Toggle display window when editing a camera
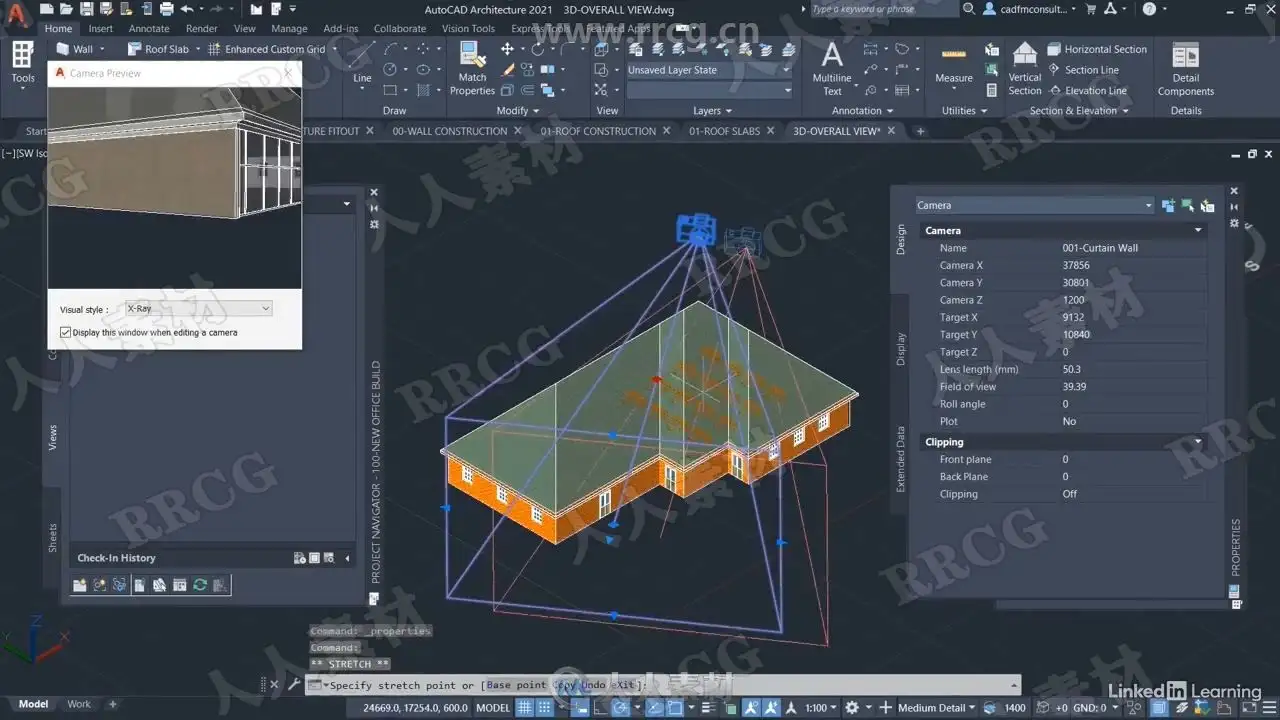The height and width of the screenshot is (720, 1280). pyautogui.click(x=66, y=332)
